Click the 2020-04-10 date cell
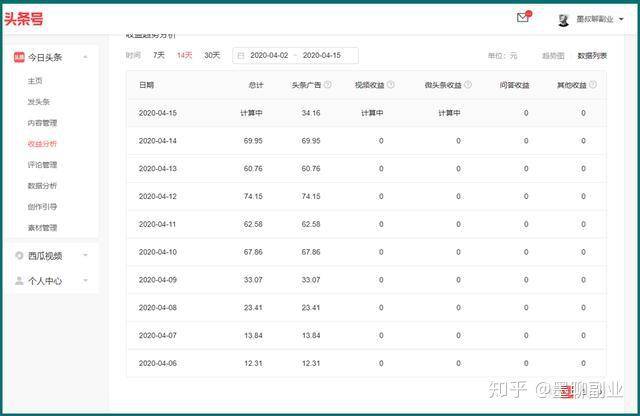Screen dimensions: 640x416 pyautogui.click(x=158, y=252)
